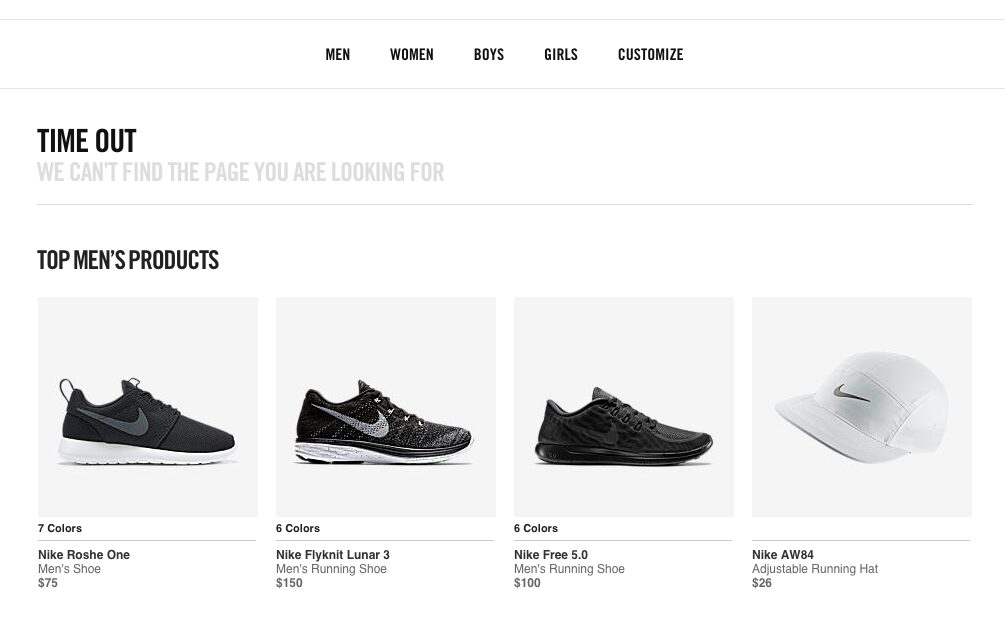
Task: Click the $75 price under Nike Roshe One
Action: [x=48, y=583]
